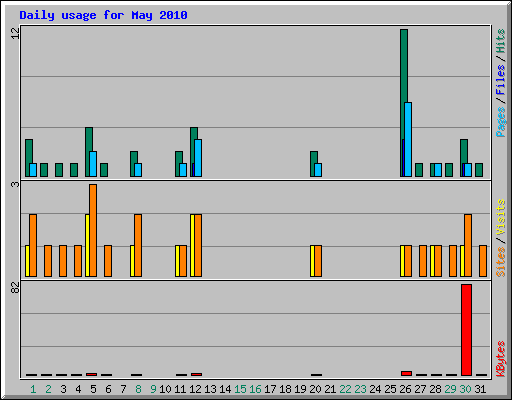The image size is (512, 400).
Task: Click the day "5" x-axis label
Action: (x=93, y=389)
